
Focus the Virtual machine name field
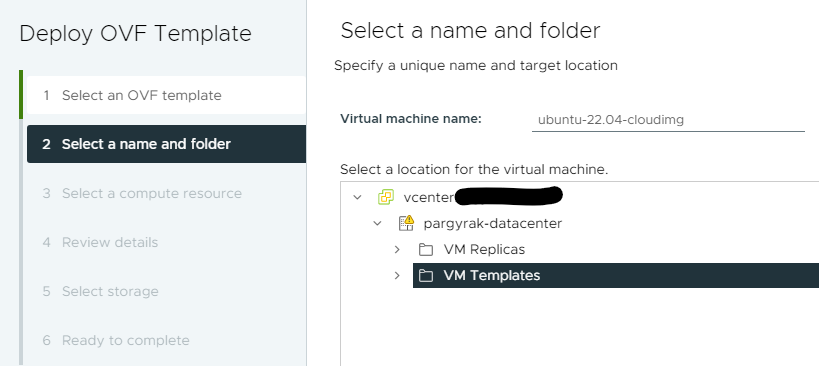pyautogui.click(x=668, y=120)
